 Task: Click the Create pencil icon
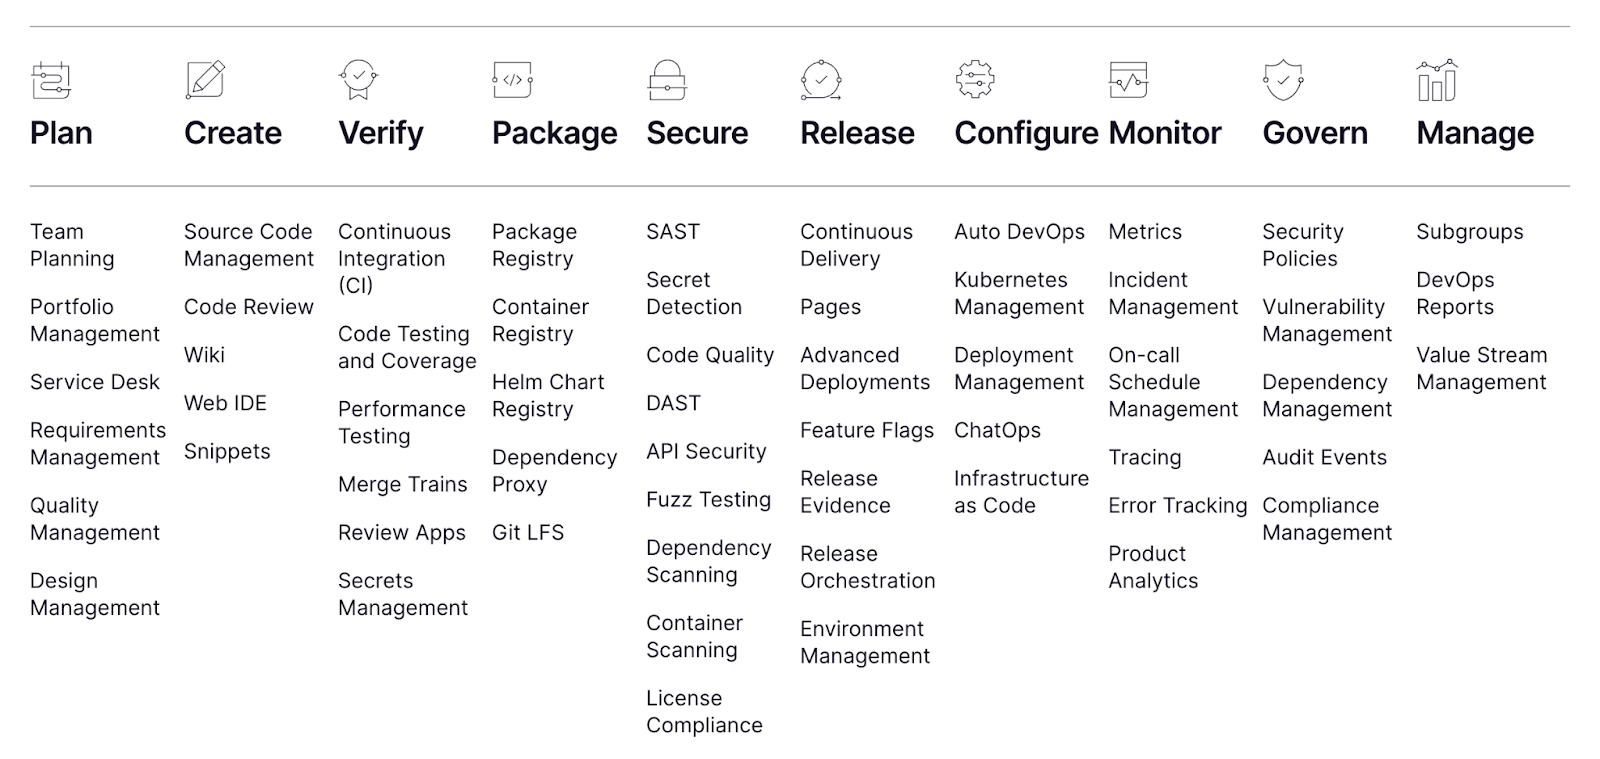click(x=205, y=80)
